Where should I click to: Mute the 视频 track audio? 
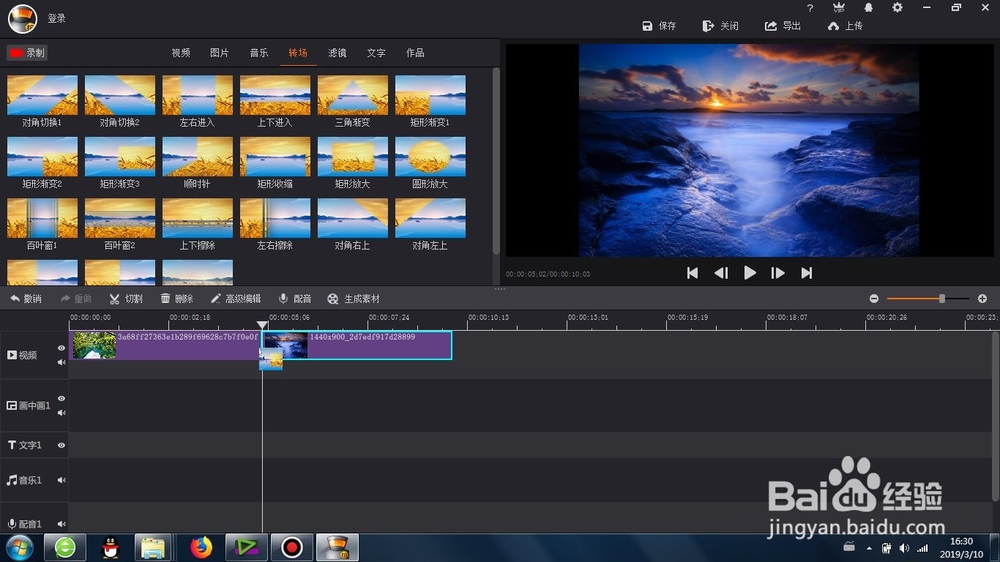(61, 362)
